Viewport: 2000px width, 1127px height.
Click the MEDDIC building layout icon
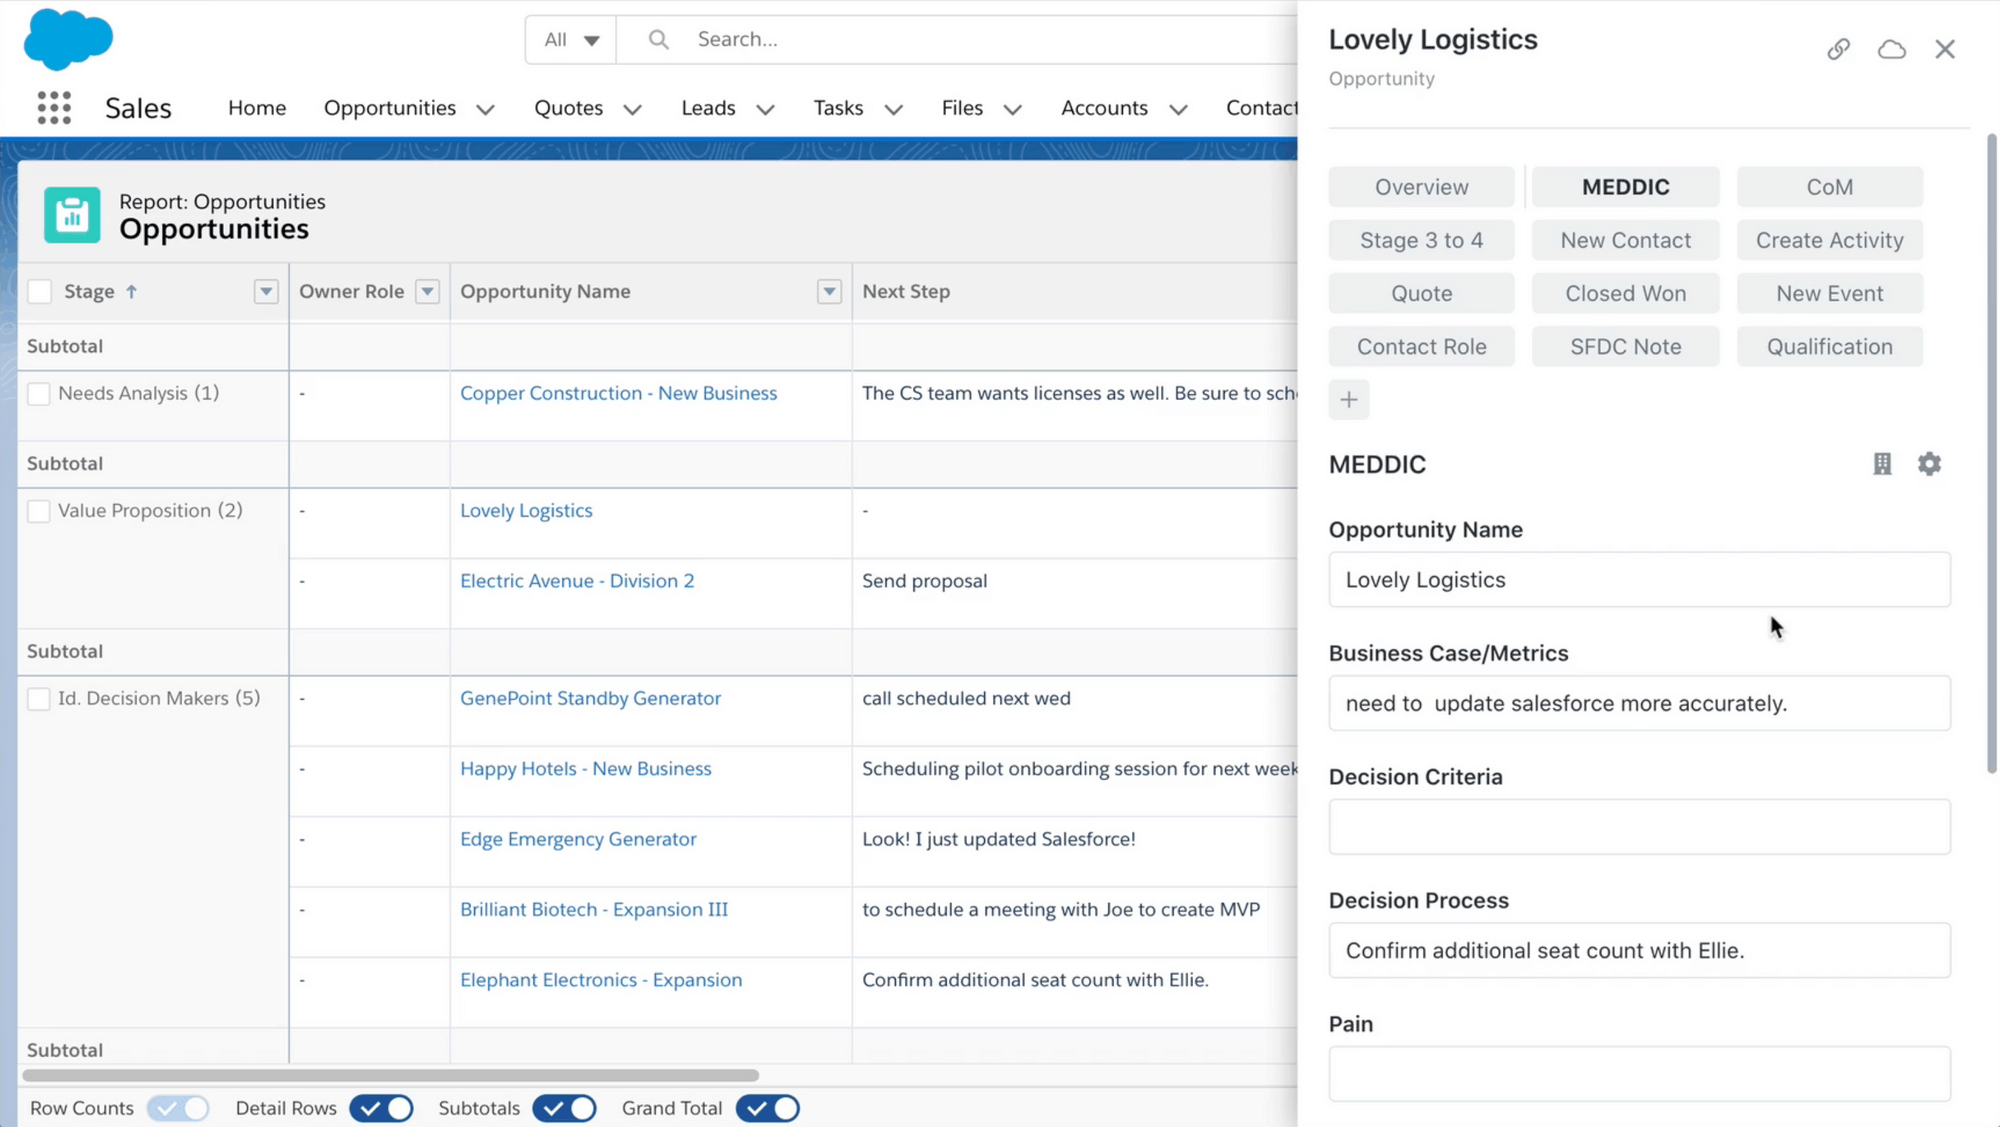tap(1882, 464)
